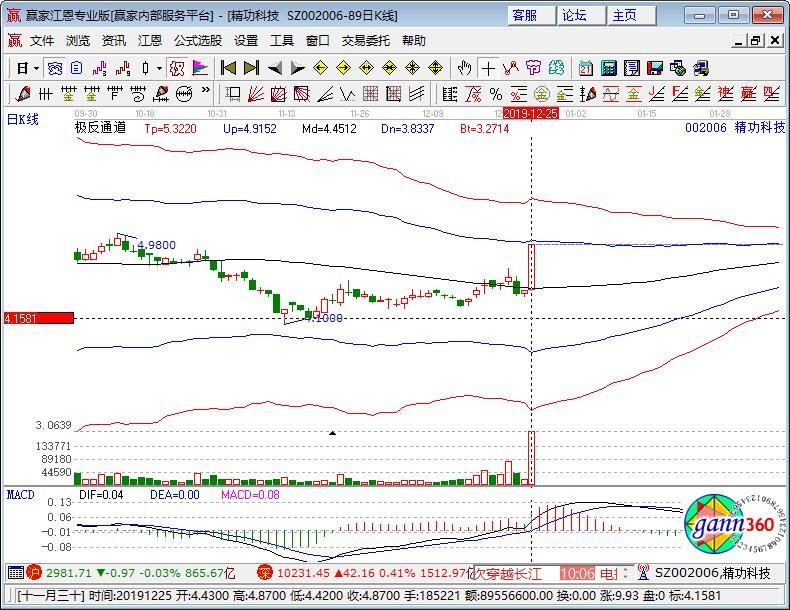Click the 极反通道 indicator name

click(101, 127)
